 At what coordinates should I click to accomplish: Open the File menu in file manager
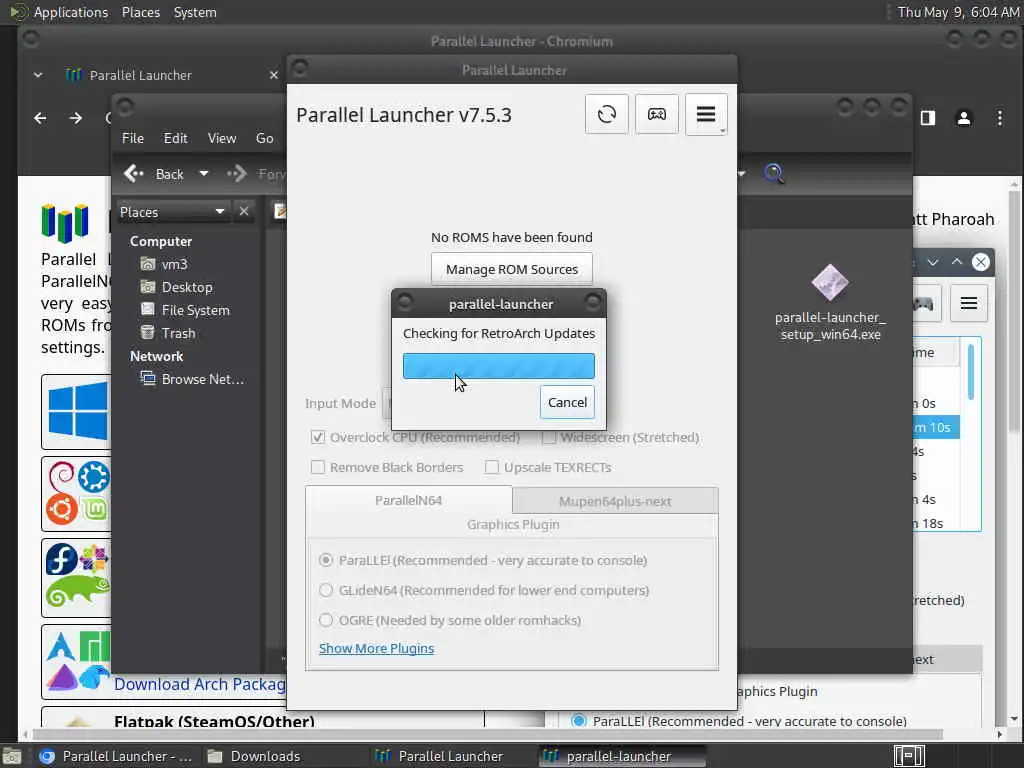133,138
